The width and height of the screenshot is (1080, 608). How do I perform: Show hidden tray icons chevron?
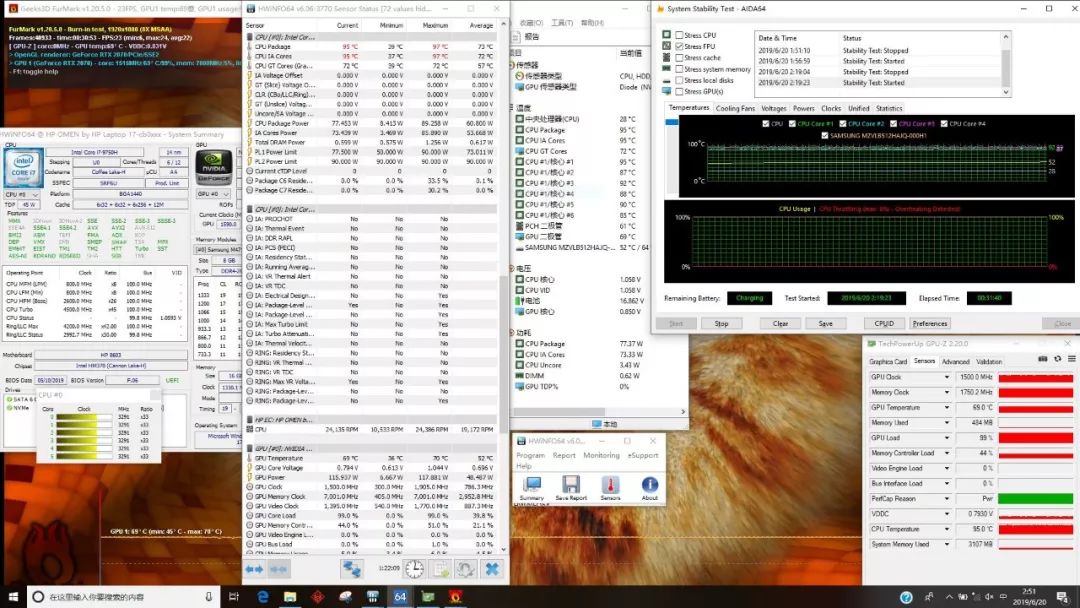pyautogui.click(x=949, y=597)
